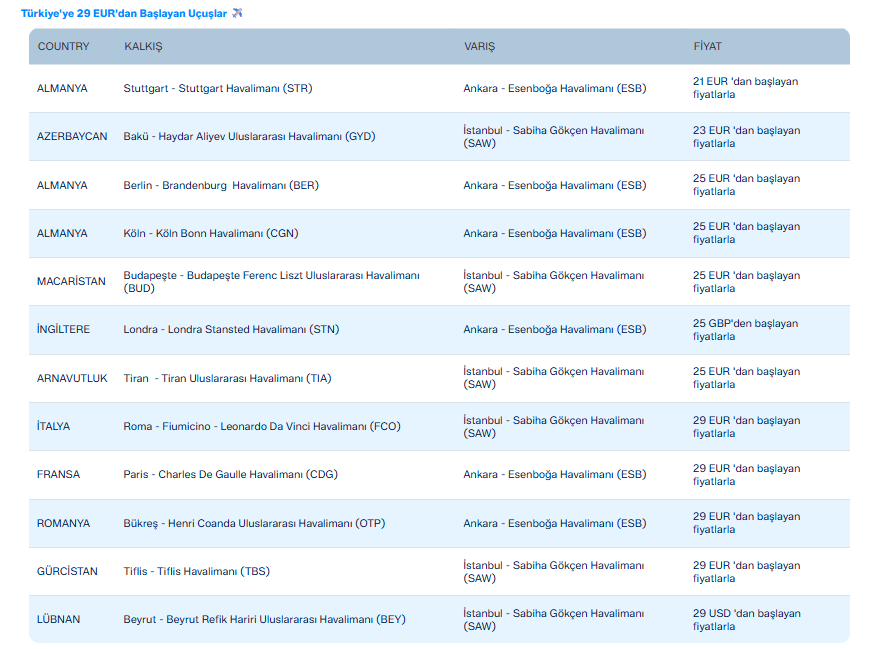Click the airplane icon beside the heading
Screen dimensions: 873x649
pyautogui.click(x=237, y=13)
